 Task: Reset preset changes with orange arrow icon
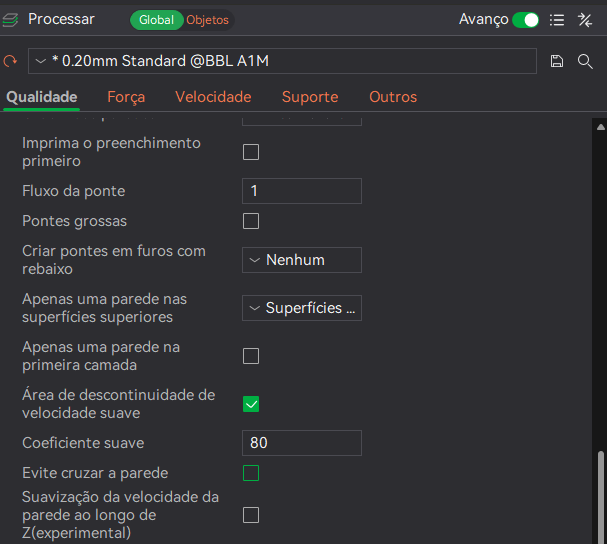point(10,61)
